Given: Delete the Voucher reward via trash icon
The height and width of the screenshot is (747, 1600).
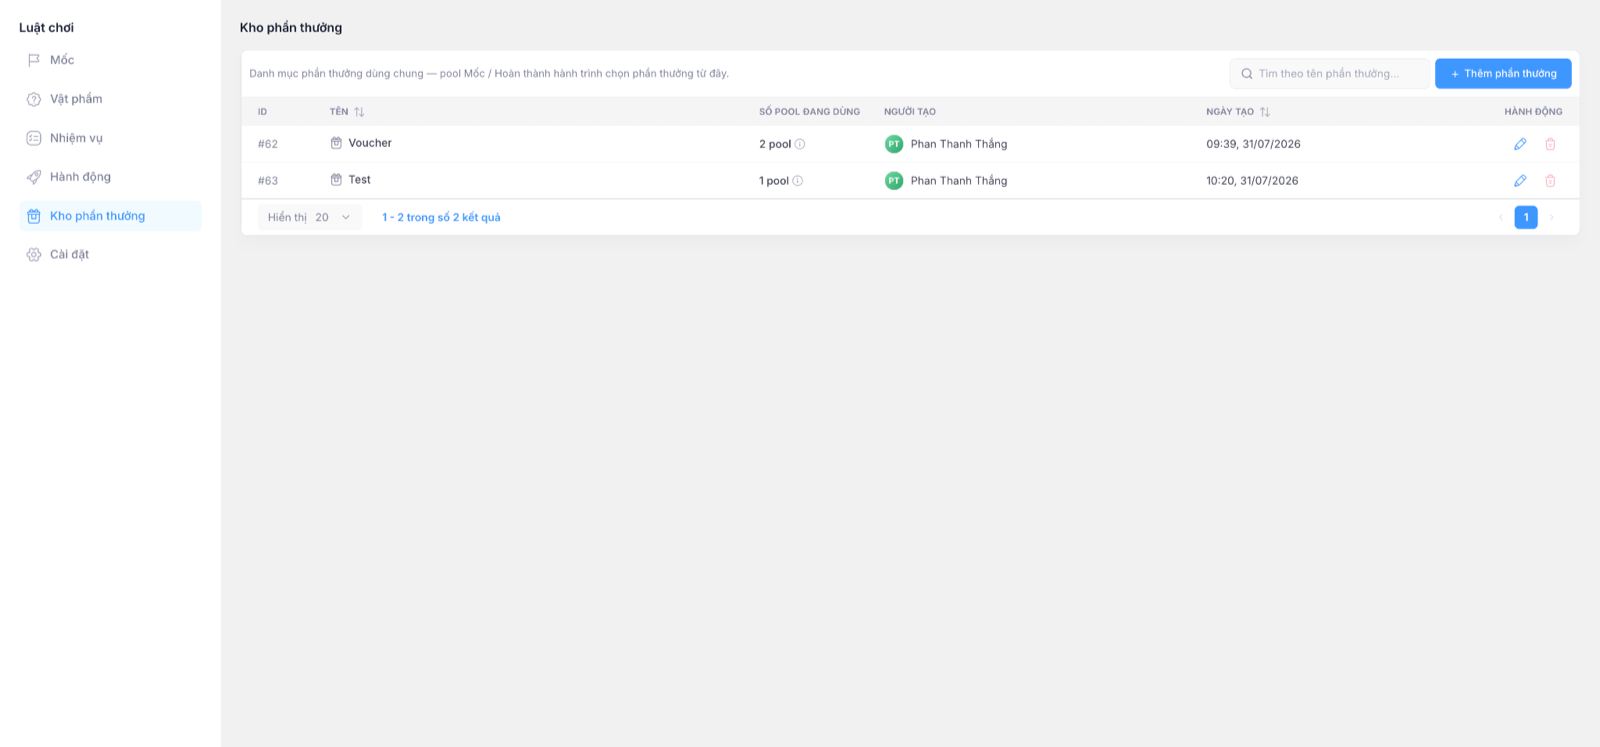Looking at the screenshot, I should [1550, 144].
